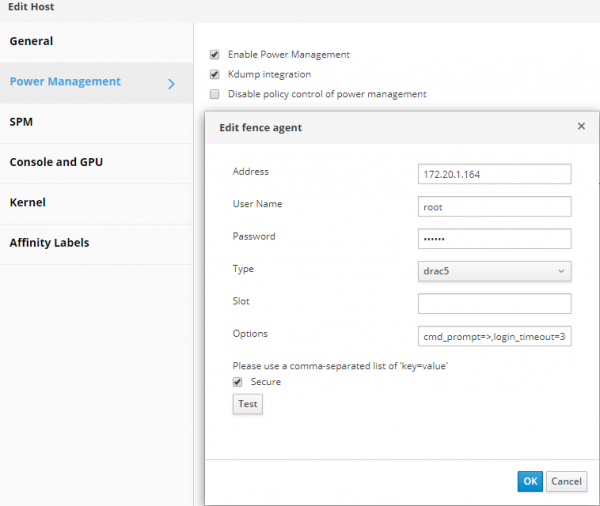Screen dimensions: 600x506
Task: Click the Power Management chevron arrow
Action: (171, 83)
